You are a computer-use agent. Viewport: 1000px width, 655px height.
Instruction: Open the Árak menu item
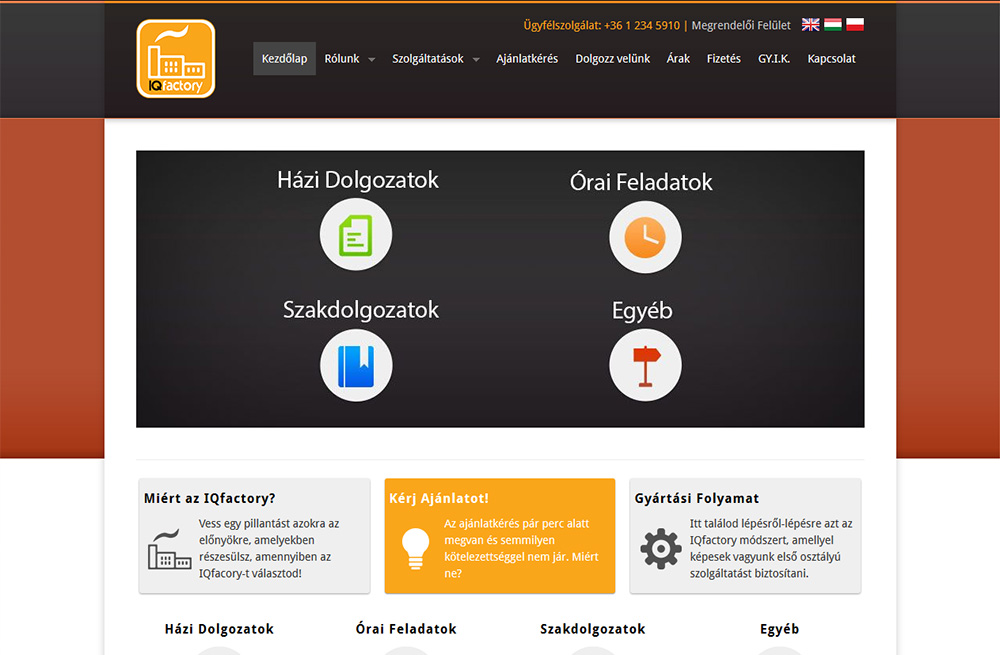678,59
